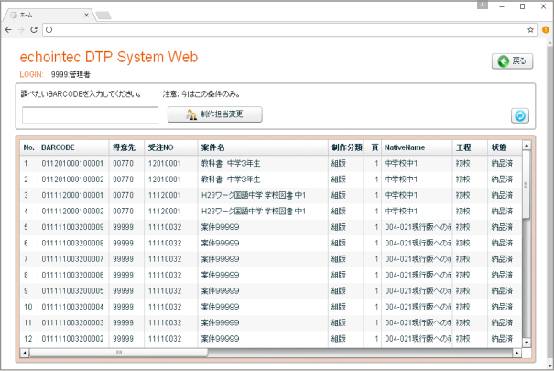Select barcode cell in row 3
The image size is (554, 371).
click(x=73, y=195)
